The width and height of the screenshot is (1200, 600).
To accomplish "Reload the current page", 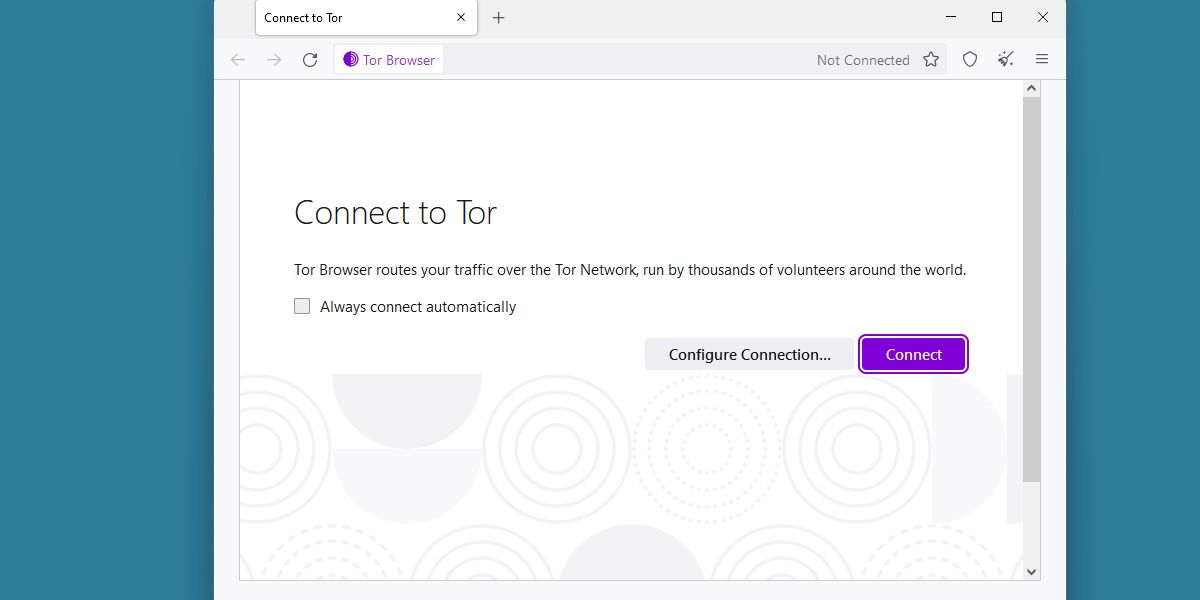I will point(310,60).
